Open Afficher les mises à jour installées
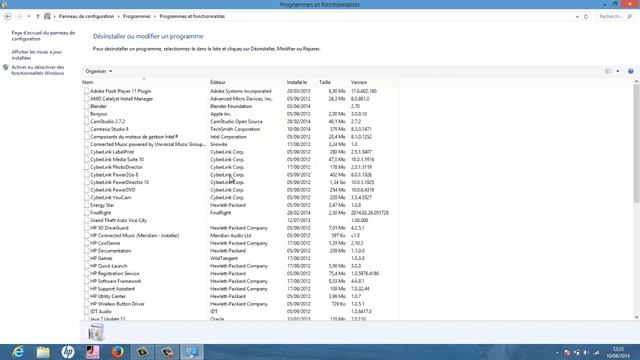Image resolution: width=640 pixels, height=360 pixels. click(36, 55)
